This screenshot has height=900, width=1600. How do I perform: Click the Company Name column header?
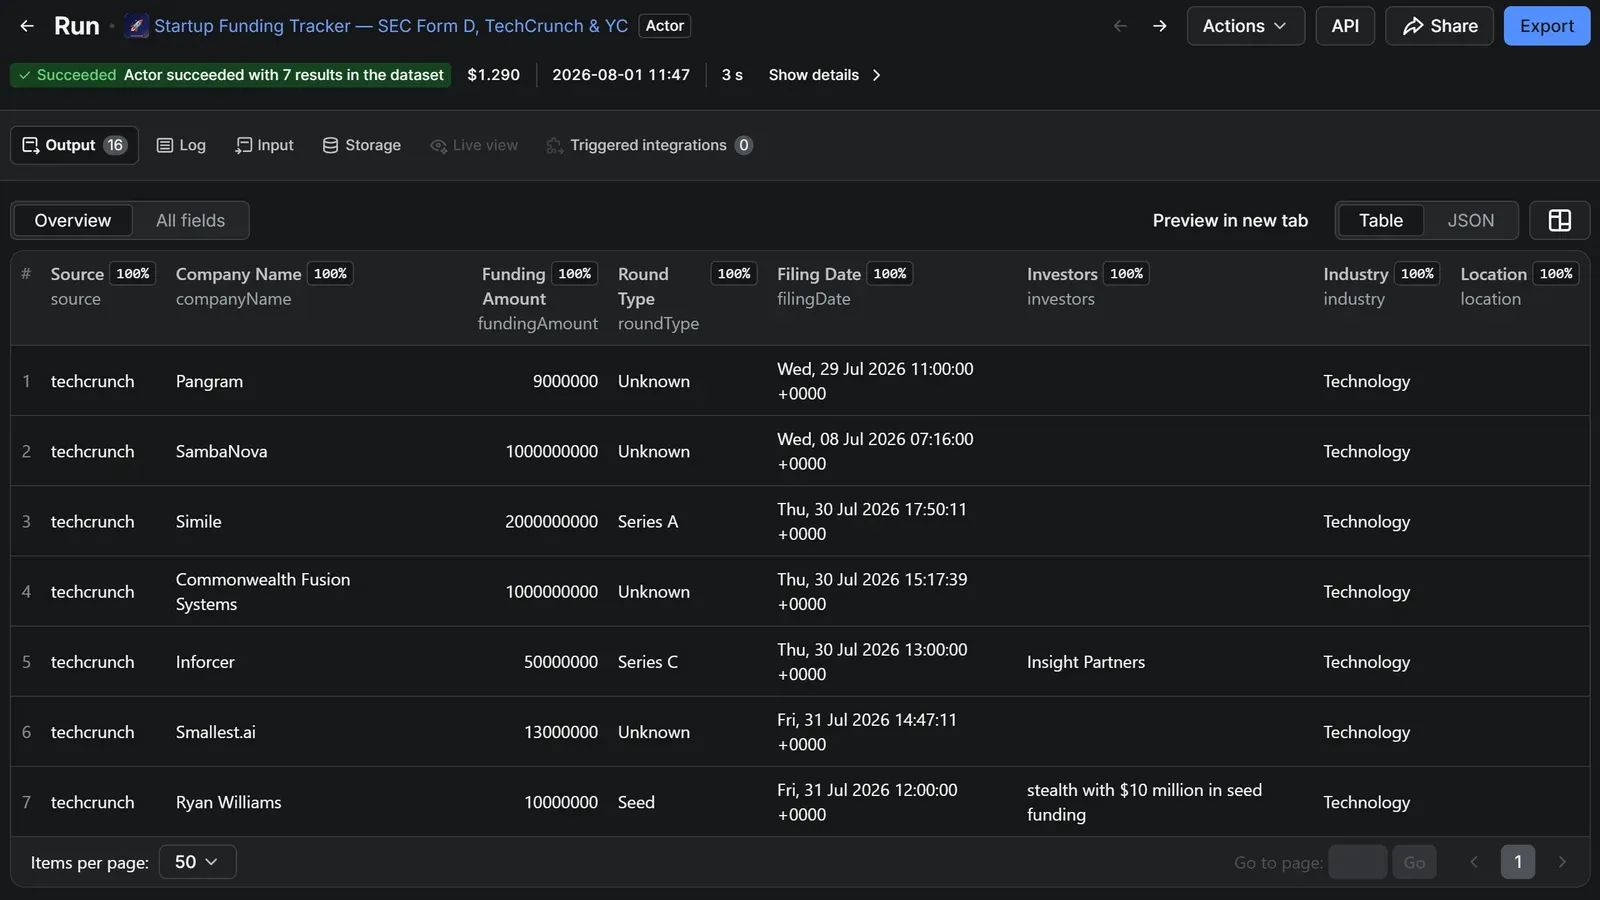(238, 274)
